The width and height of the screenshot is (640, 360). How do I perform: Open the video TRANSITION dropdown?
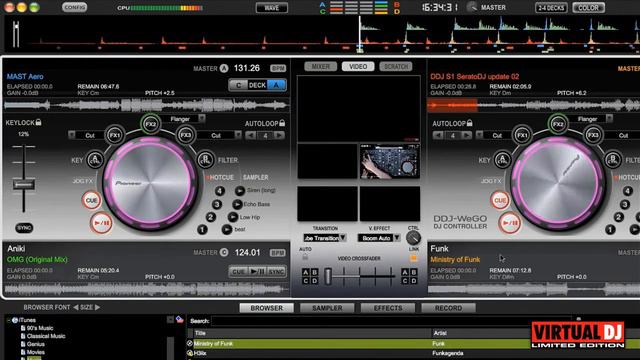[x=325, y=238]
